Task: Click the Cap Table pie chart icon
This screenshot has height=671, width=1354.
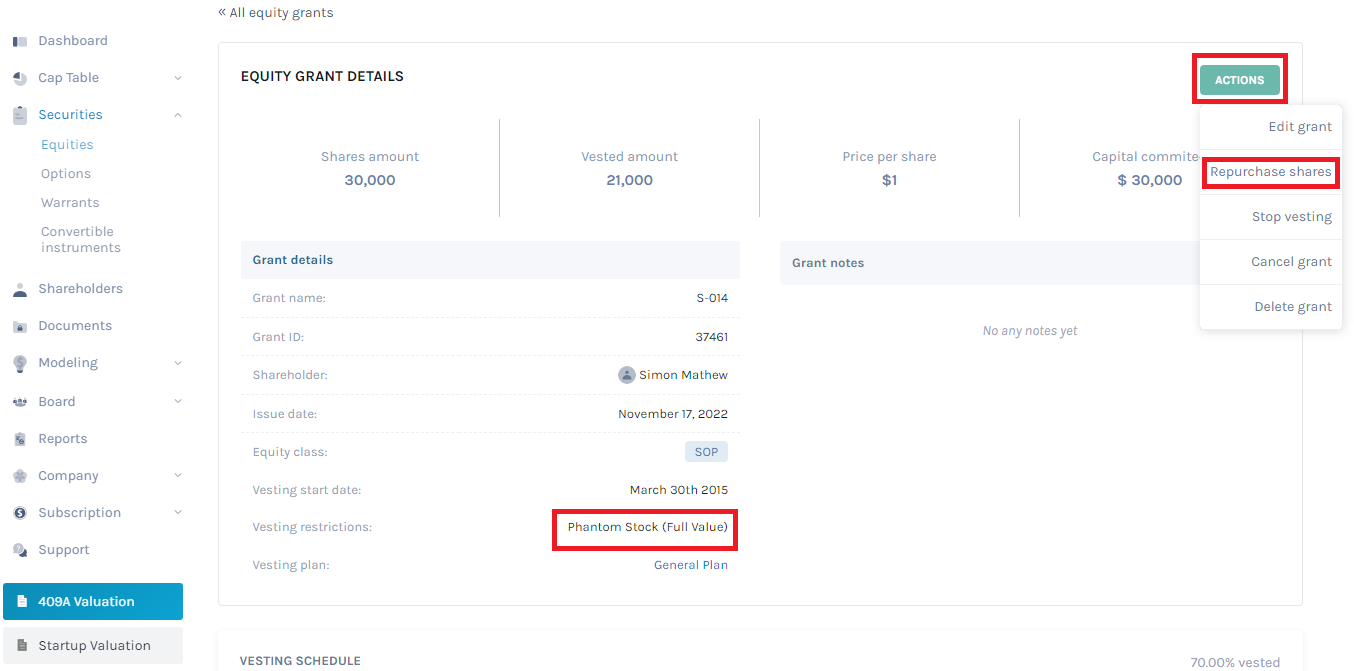Action: point(20,78)
